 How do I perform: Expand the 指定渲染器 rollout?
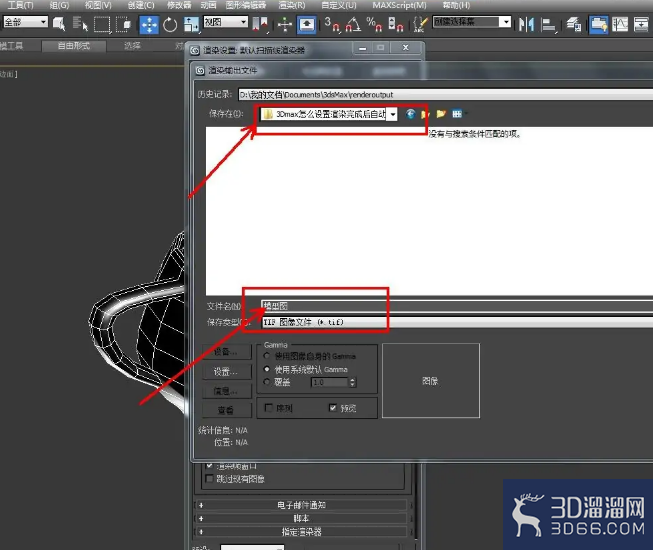(301, 532)
